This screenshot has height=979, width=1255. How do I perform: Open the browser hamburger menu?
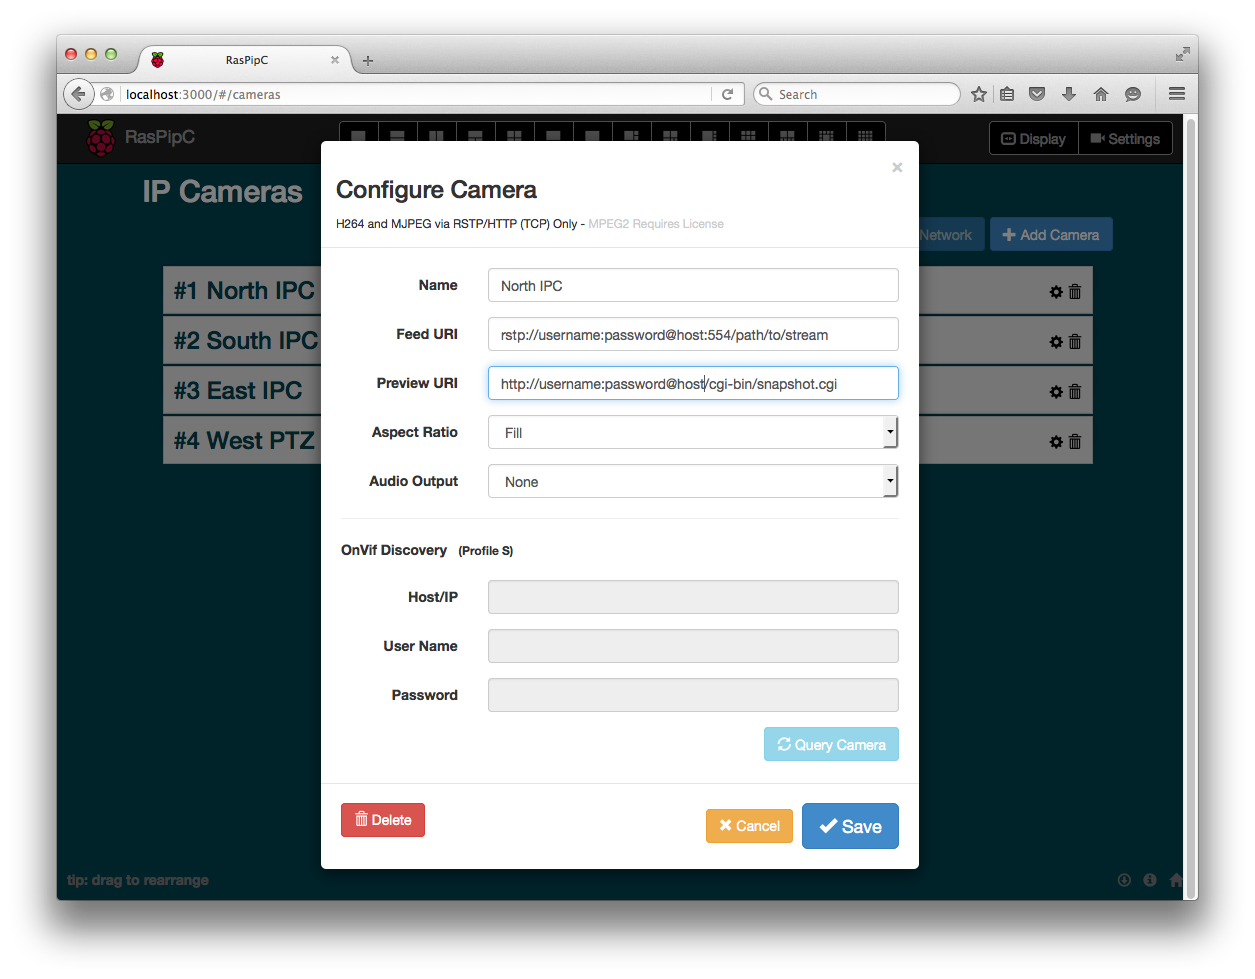(1177, 94)
